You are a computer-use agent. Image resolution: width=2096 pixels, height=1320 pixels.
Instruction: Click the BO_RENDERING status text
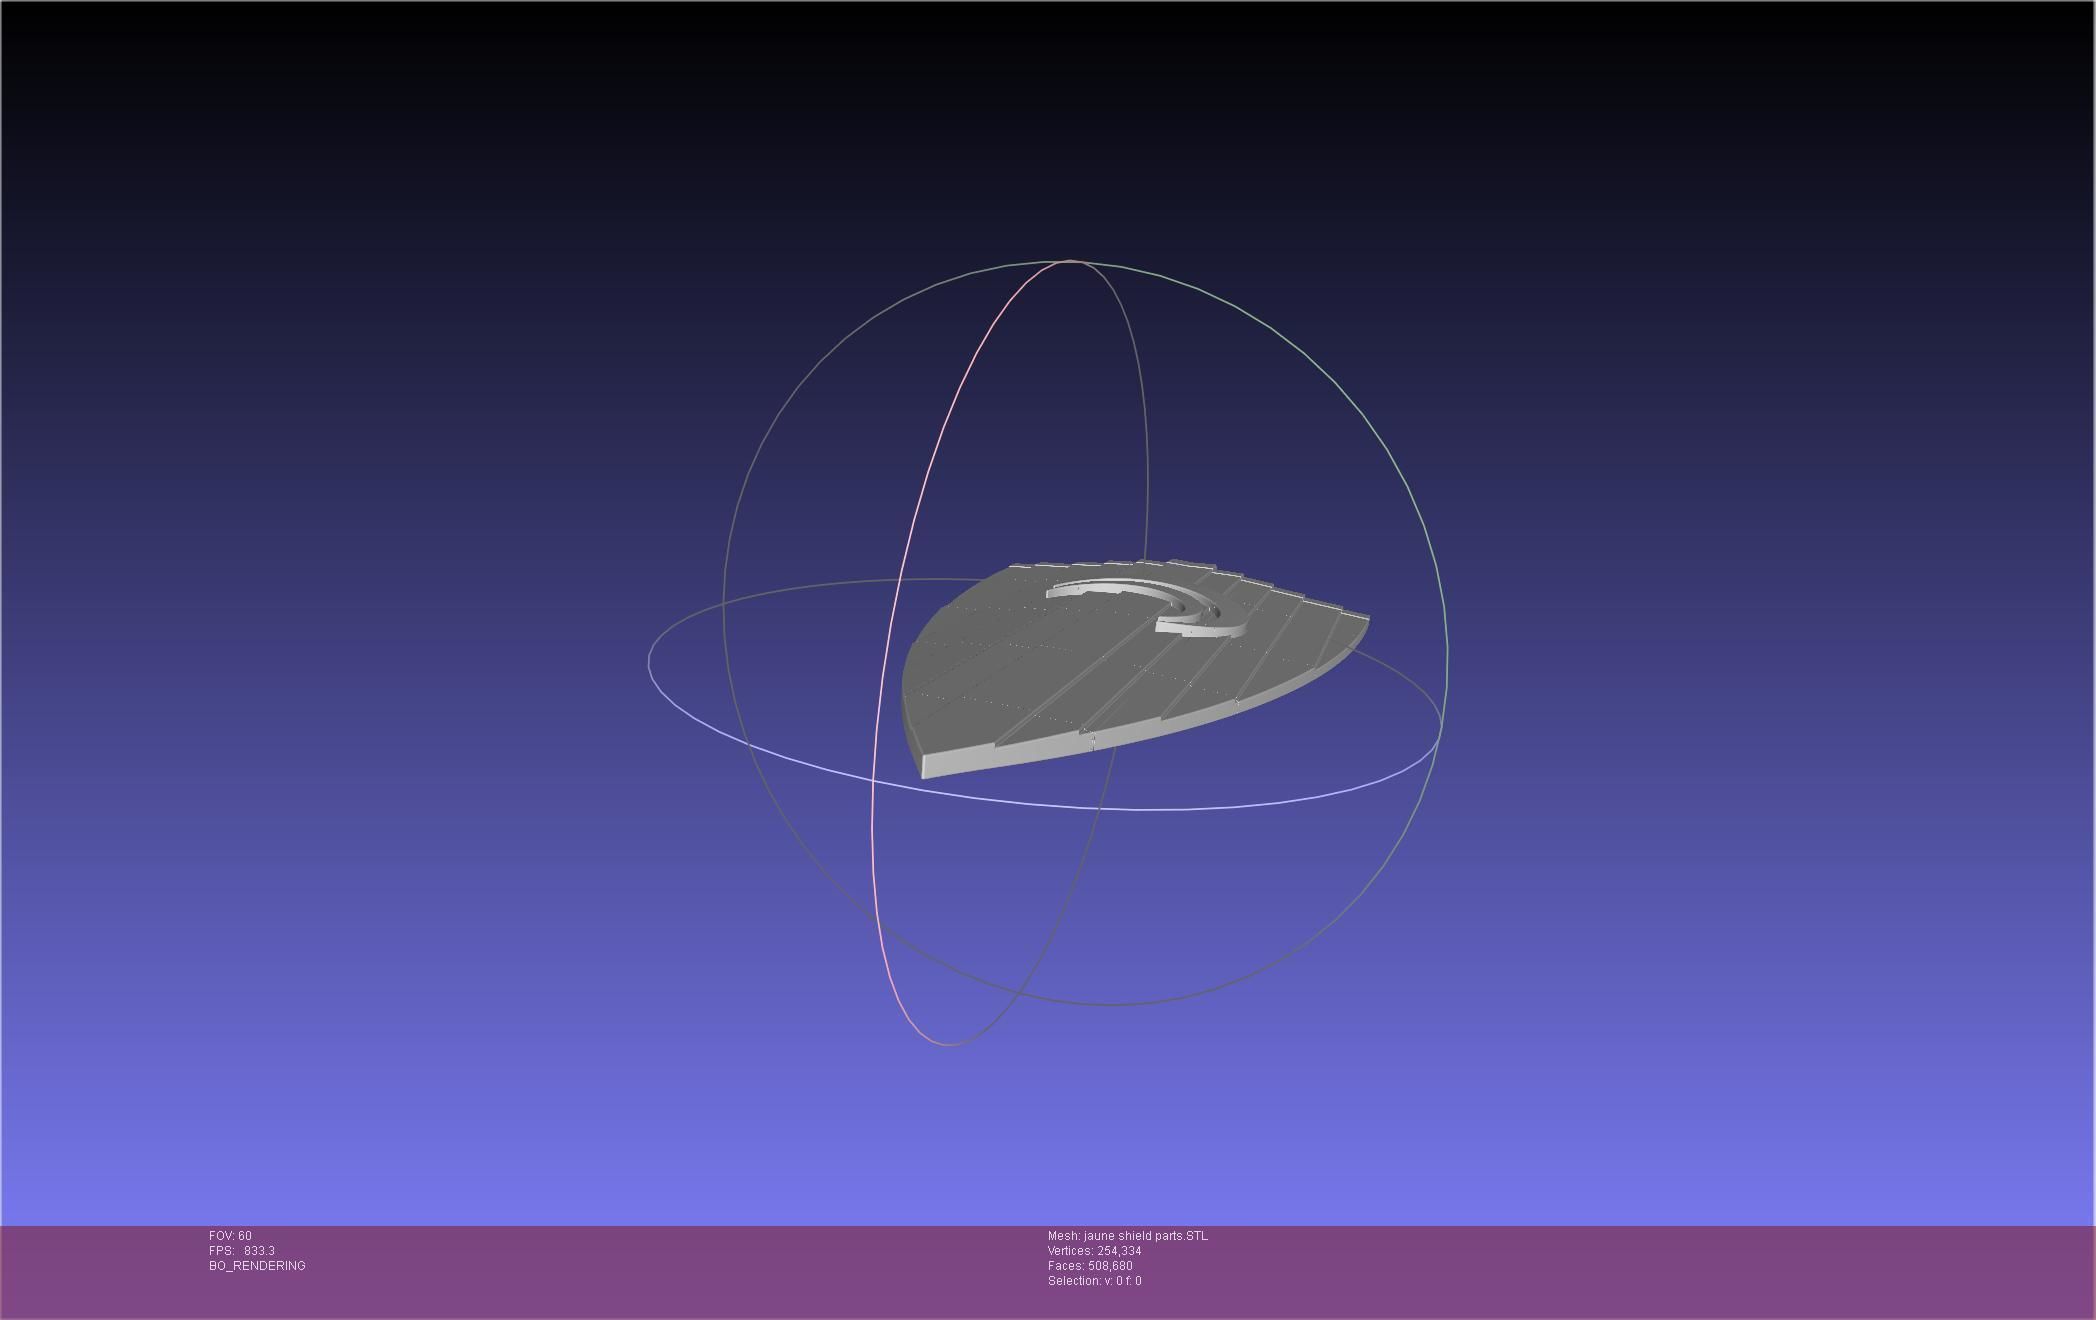(x=257, y=1266)
